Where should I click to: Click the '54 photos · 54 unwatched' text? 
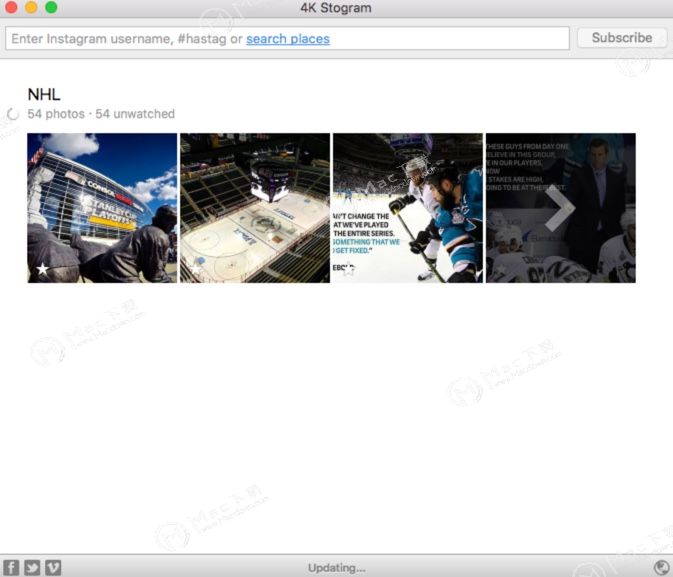101,114
